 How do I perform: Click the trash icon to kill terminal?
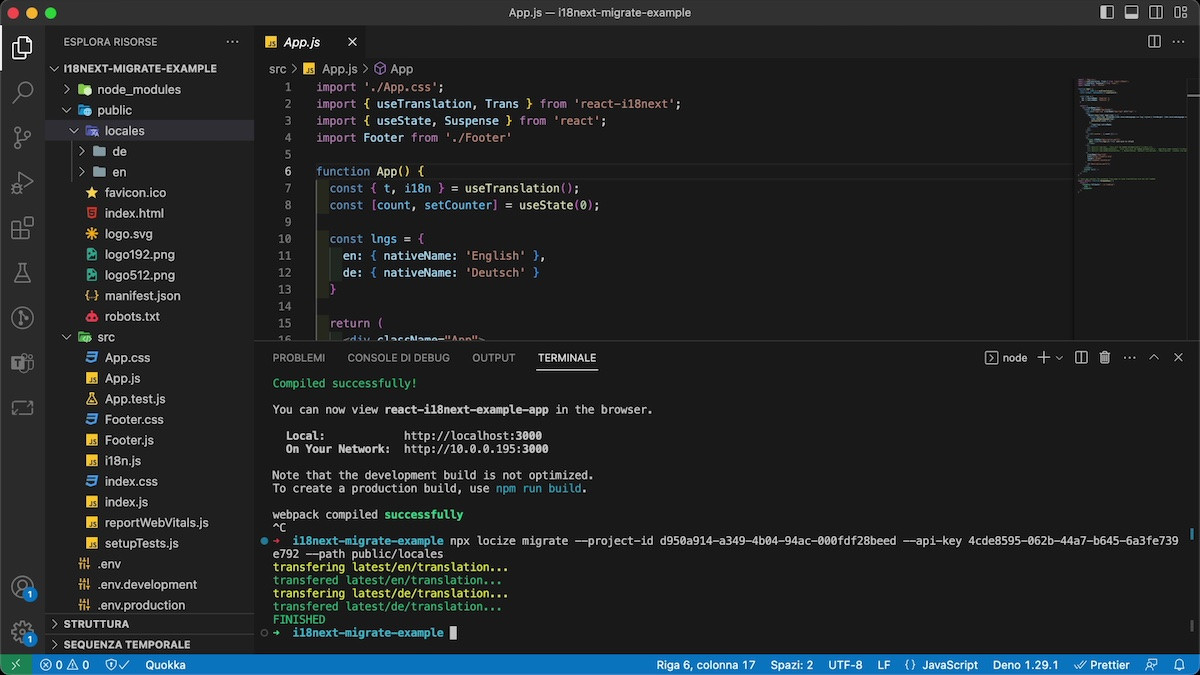(1105, 358)
